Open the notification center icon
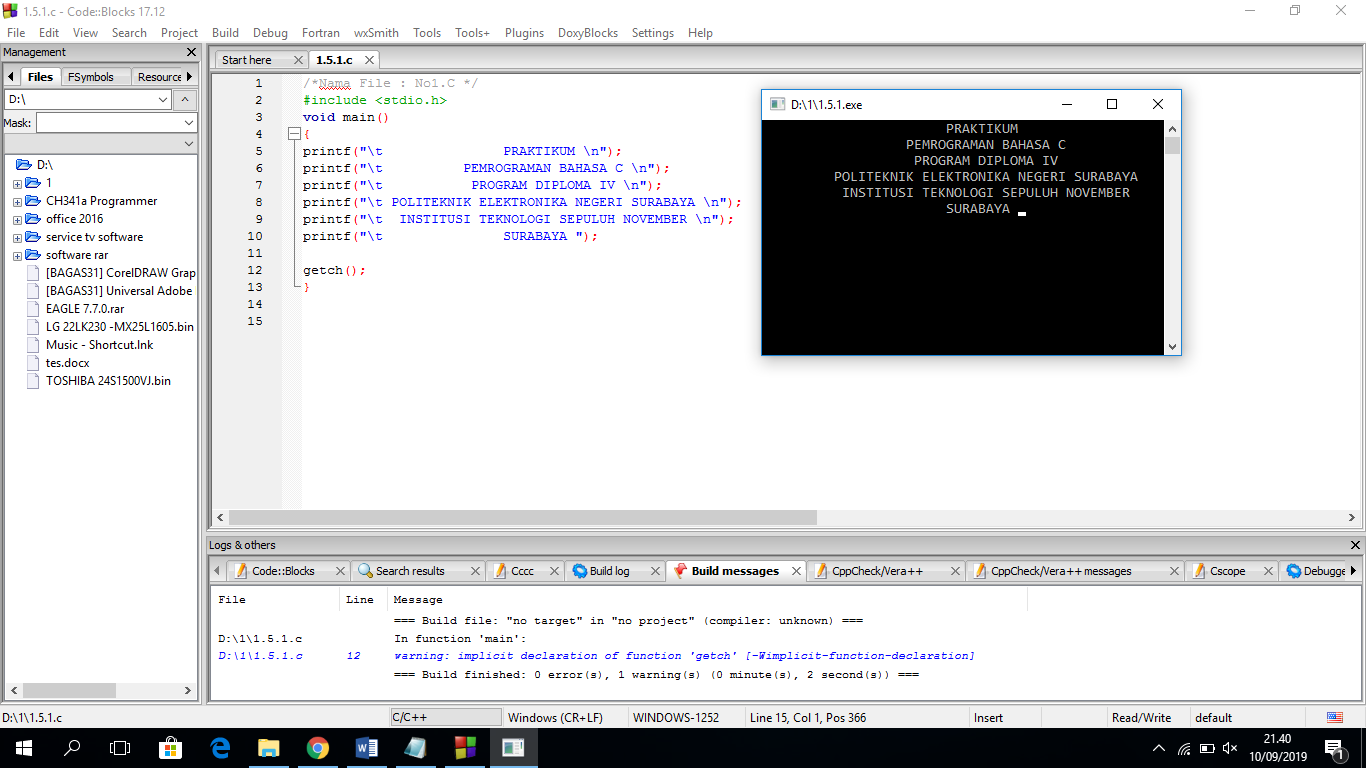 (x=1334, y=748)
